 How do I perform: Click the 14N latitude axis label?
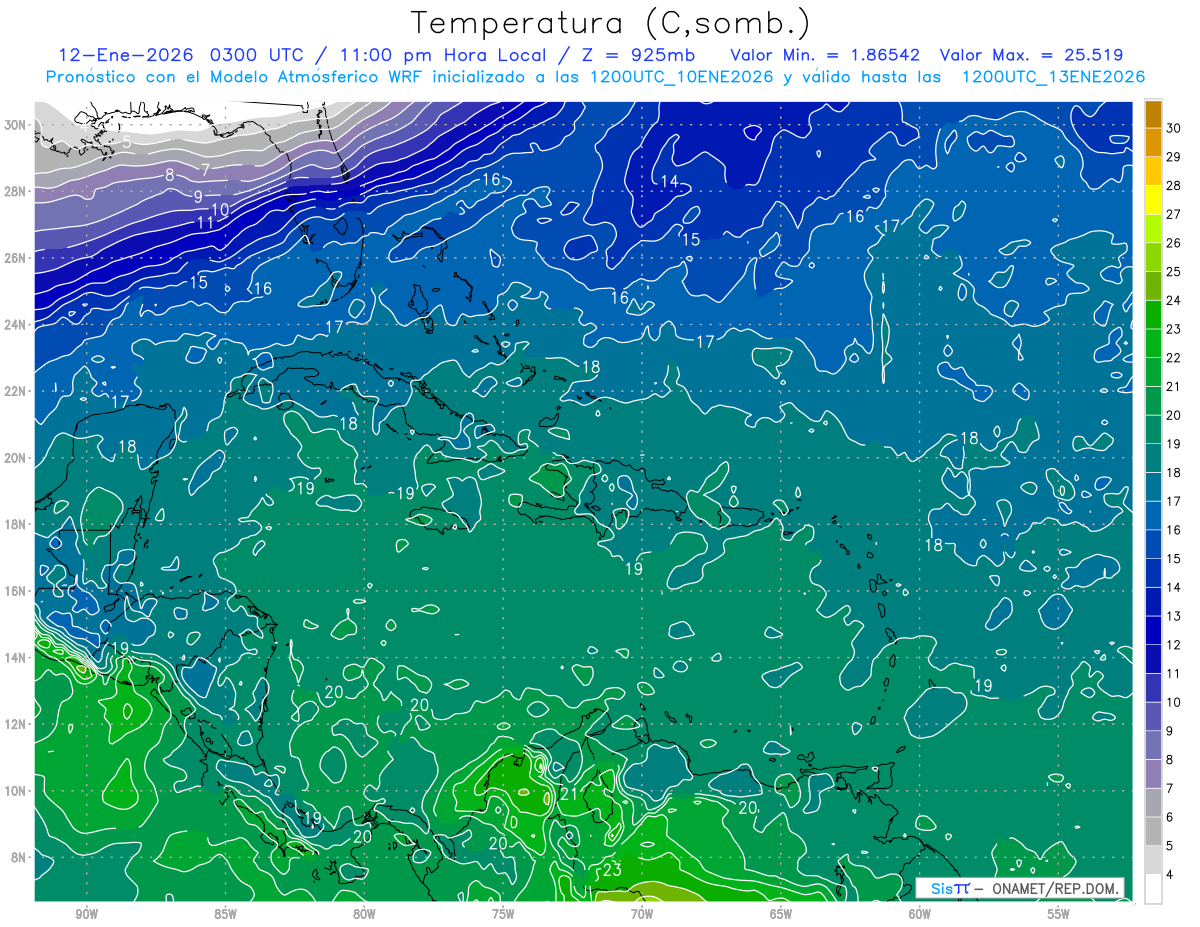pyautogui.click(x=15, y=657)
